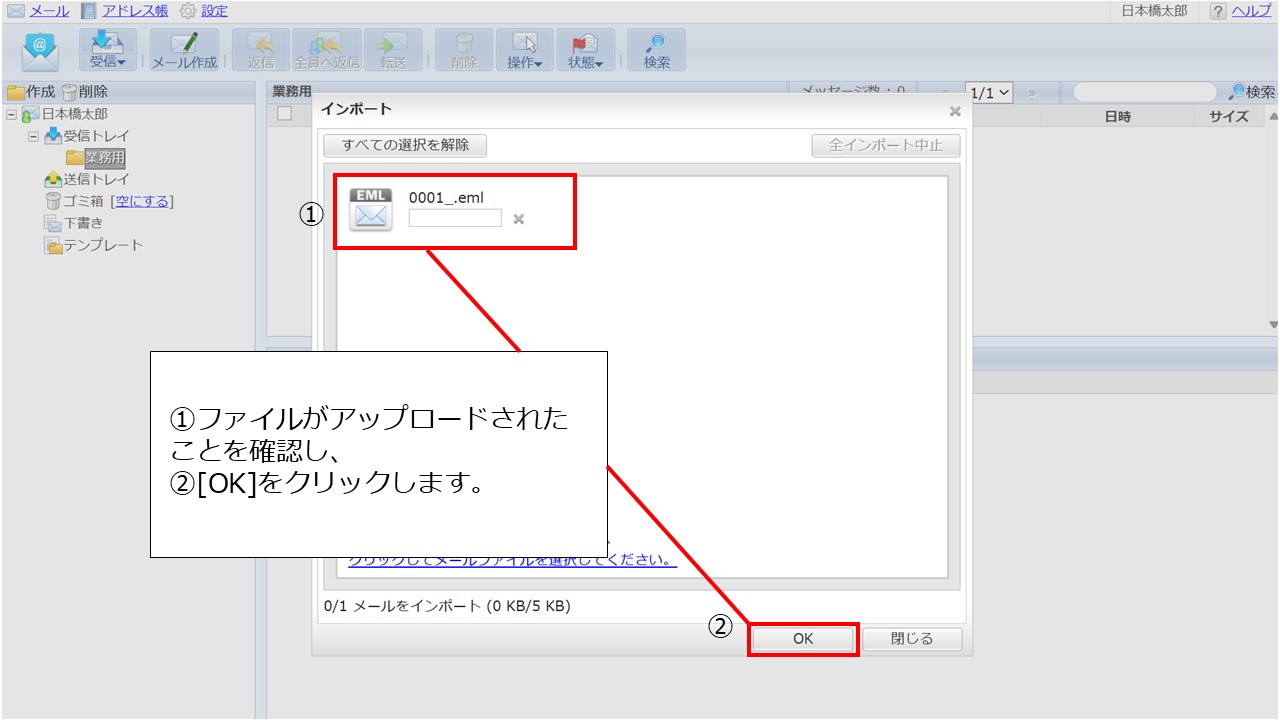Click the message list scrollbar down arrow
This screenshot has height=720, width=1280.
[1273, 325]
